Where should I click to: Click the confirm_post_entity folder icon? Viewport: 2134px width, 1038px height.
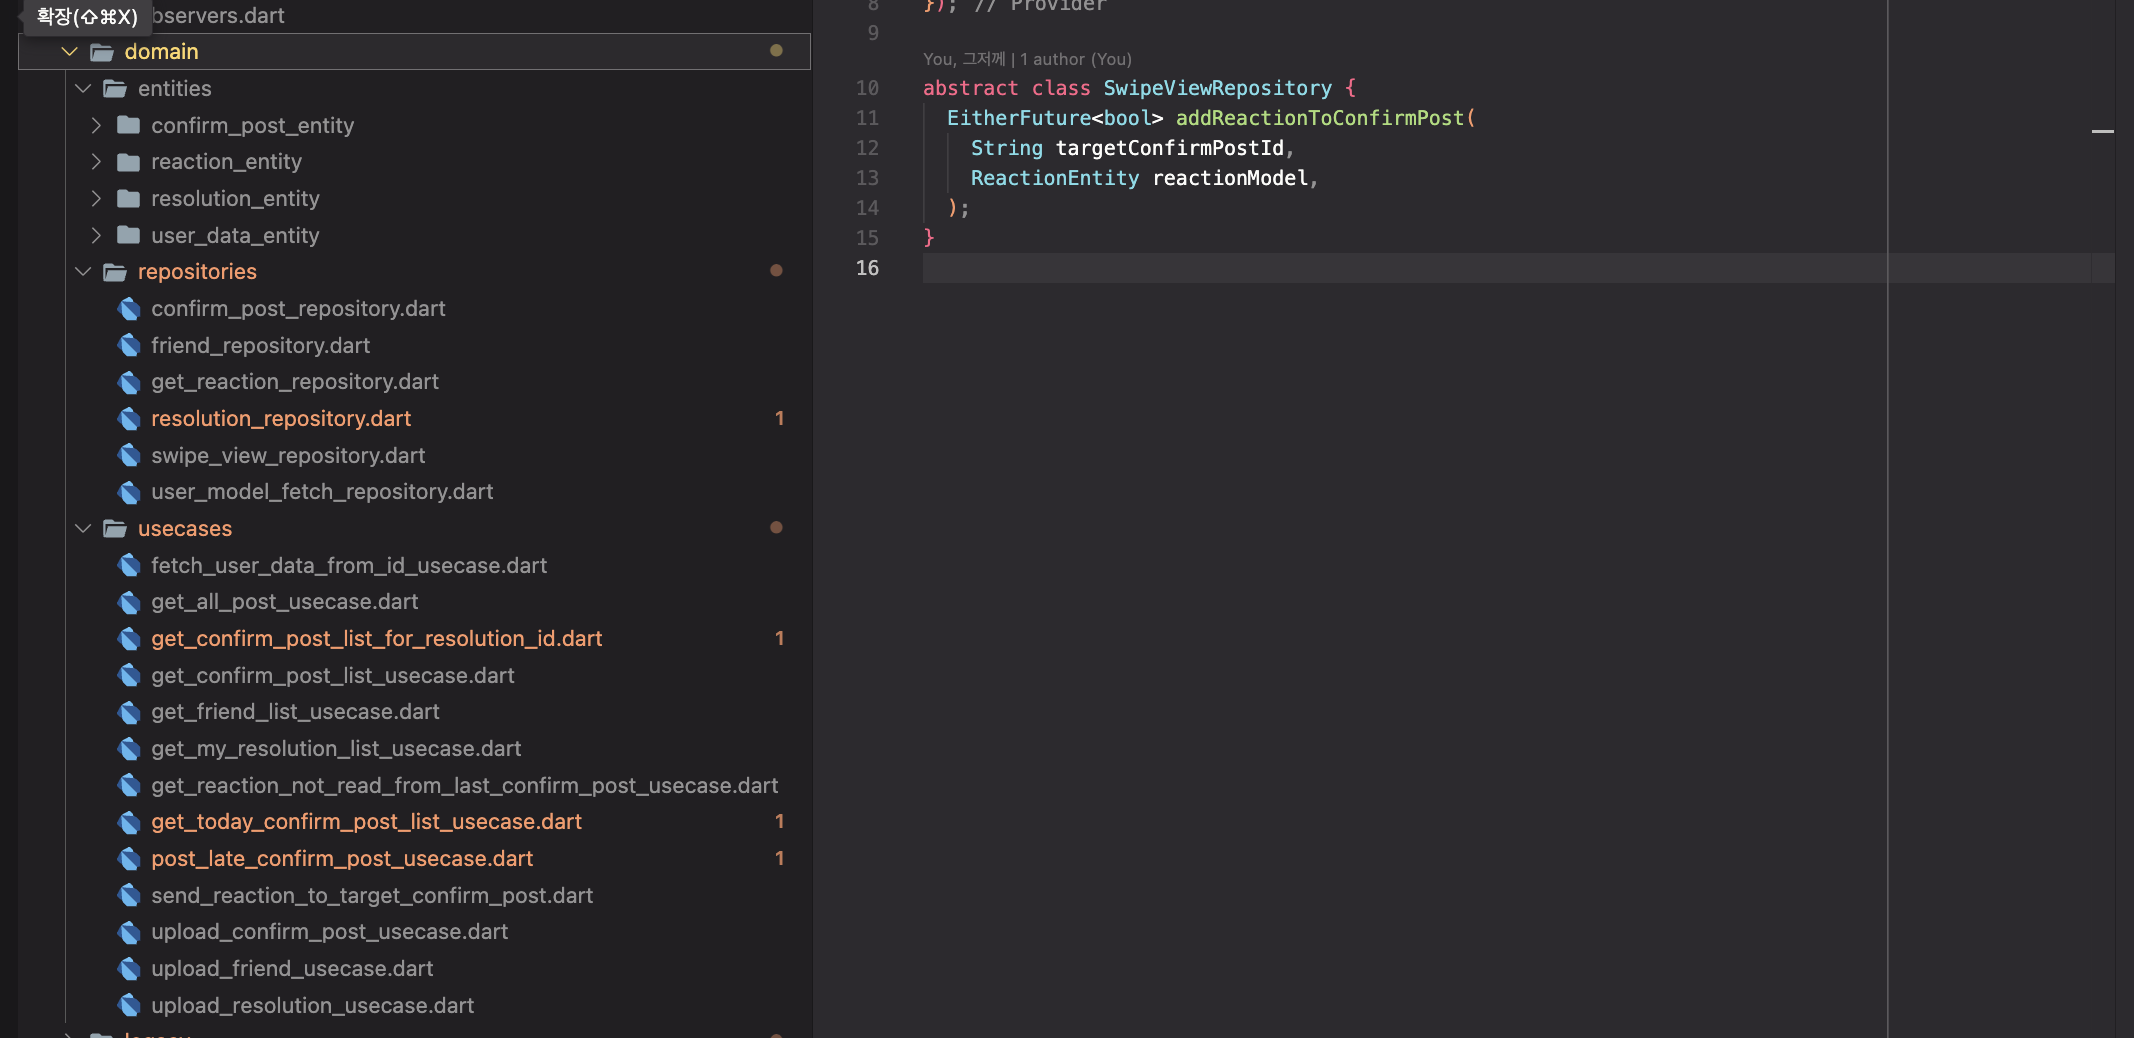coord(128,125)
